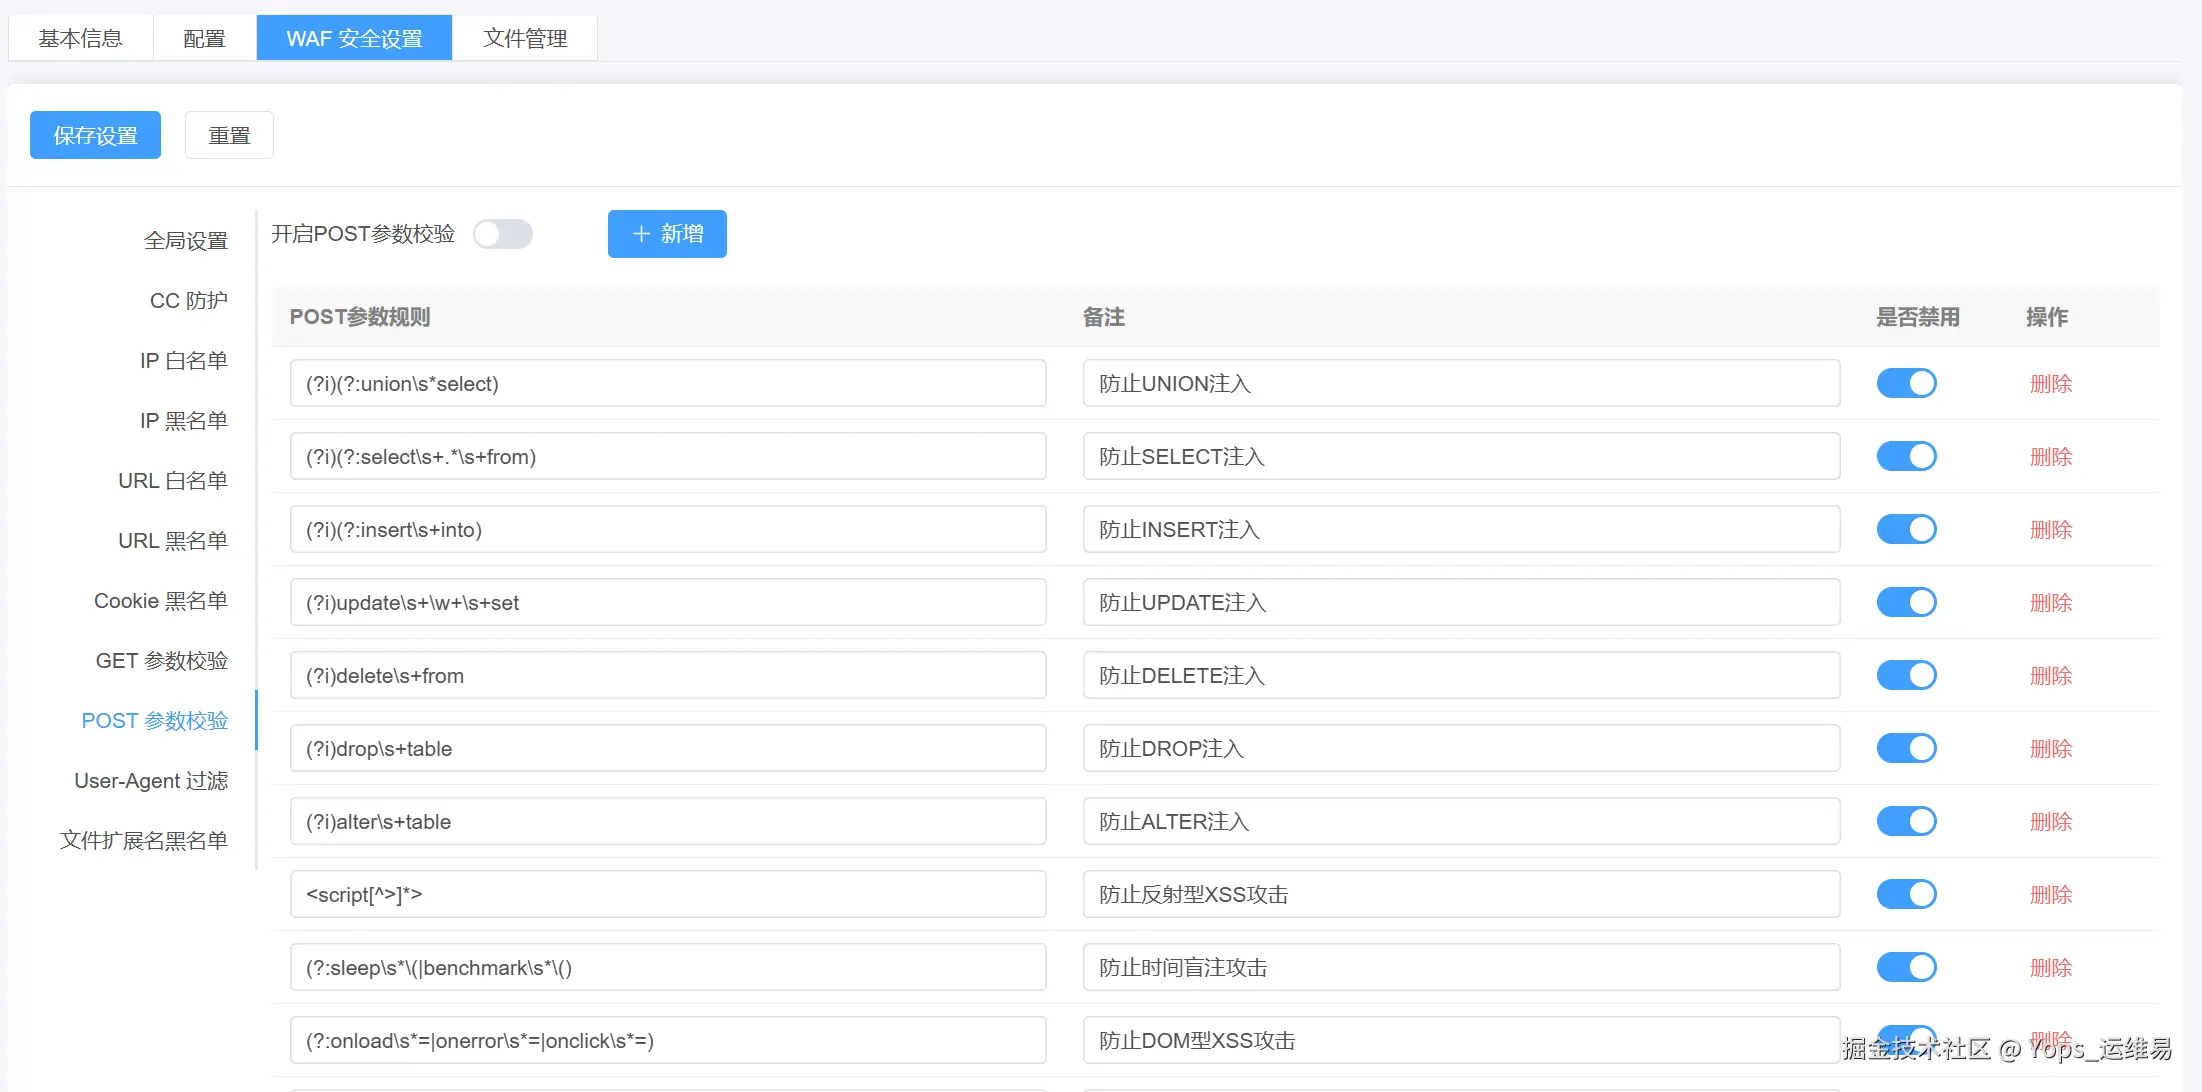This screenshot has height=1092, width=2202.
Task: Toggle disable switch for 防止UNION注入 rule
Action: [1906, 383]
